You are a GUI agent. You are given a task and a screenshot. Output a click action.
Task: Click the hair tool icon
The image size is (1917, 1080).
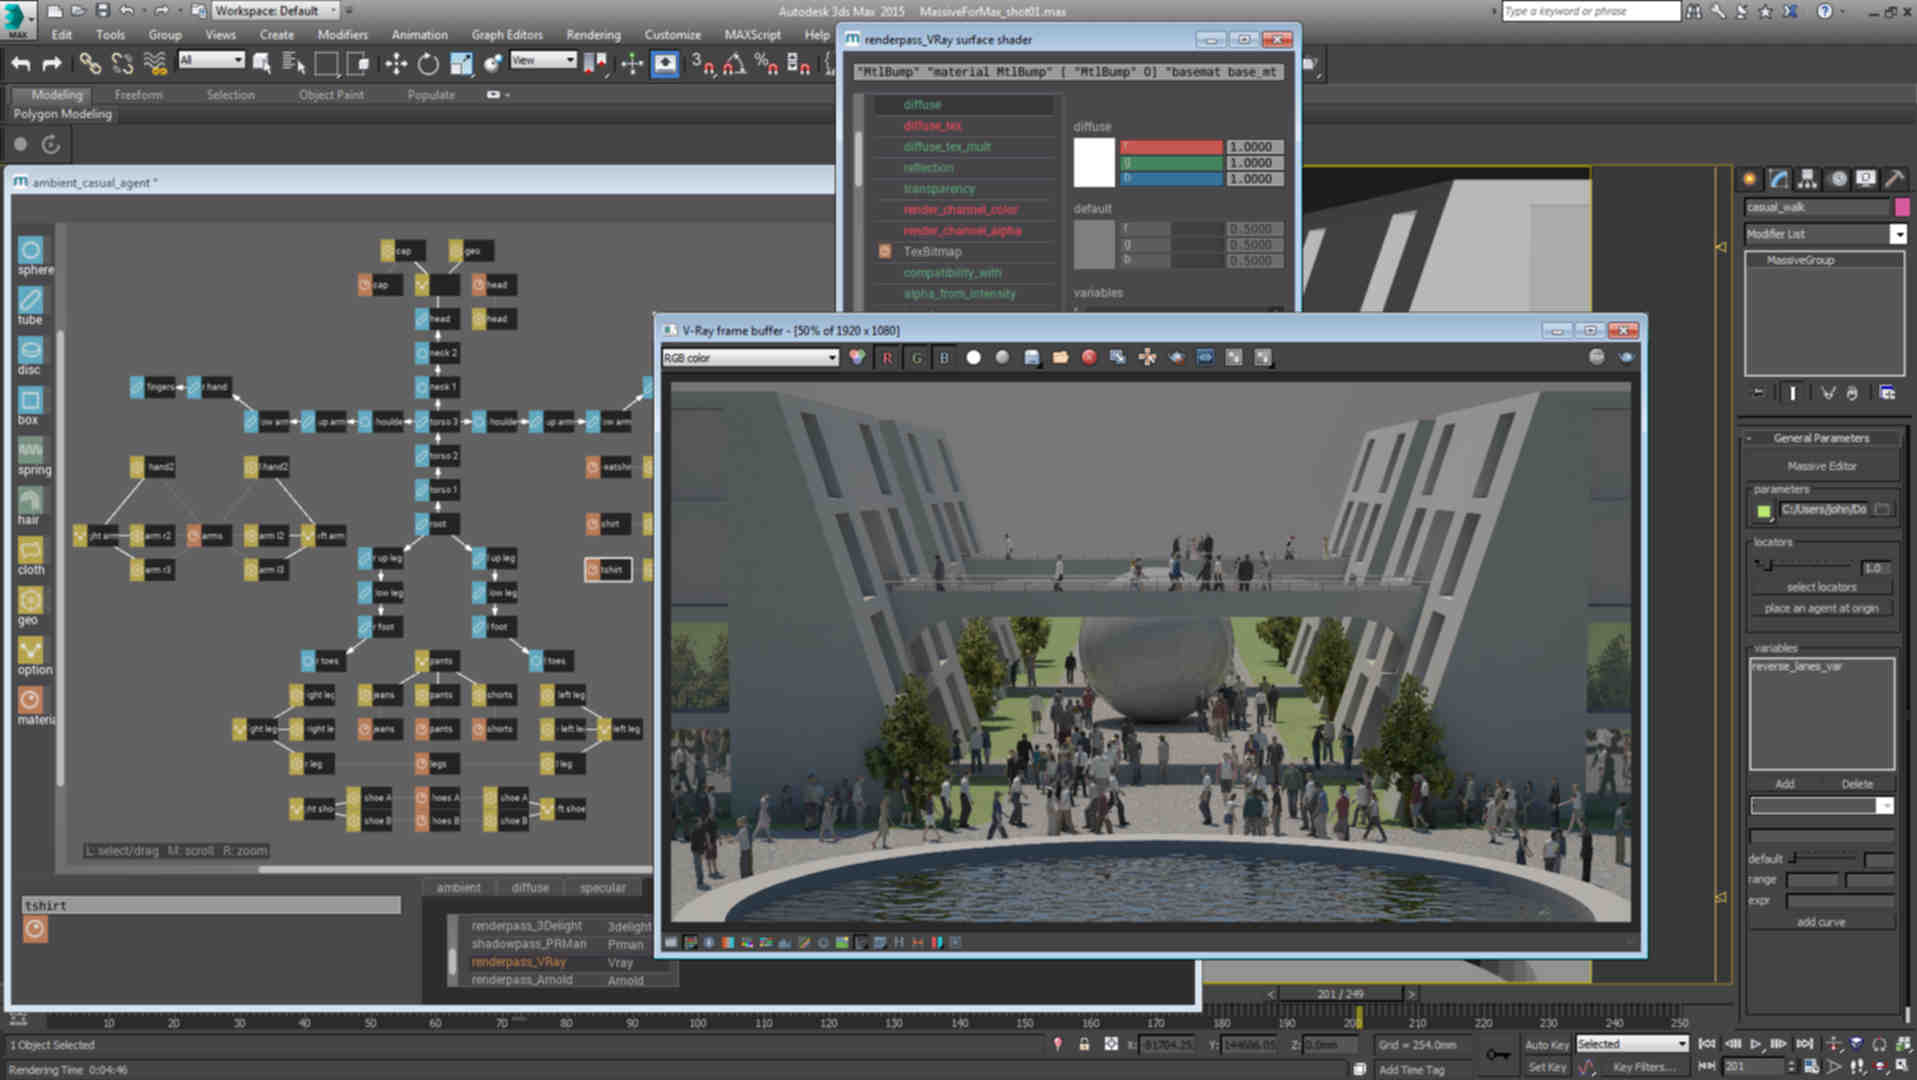point(30,501)
